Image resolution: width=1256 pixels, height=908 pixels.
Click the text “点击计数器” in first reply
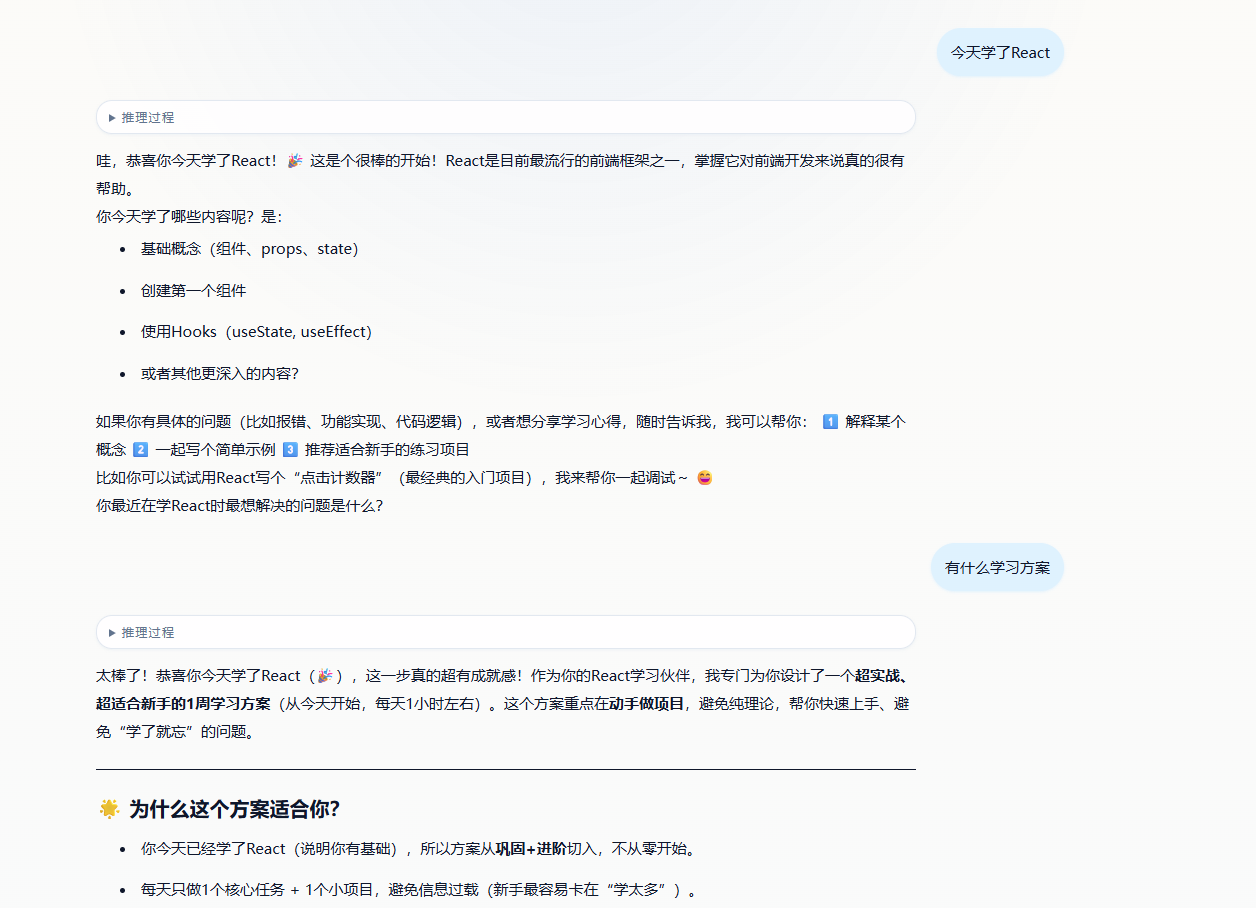pyautogui.click(x=338, y=478)
